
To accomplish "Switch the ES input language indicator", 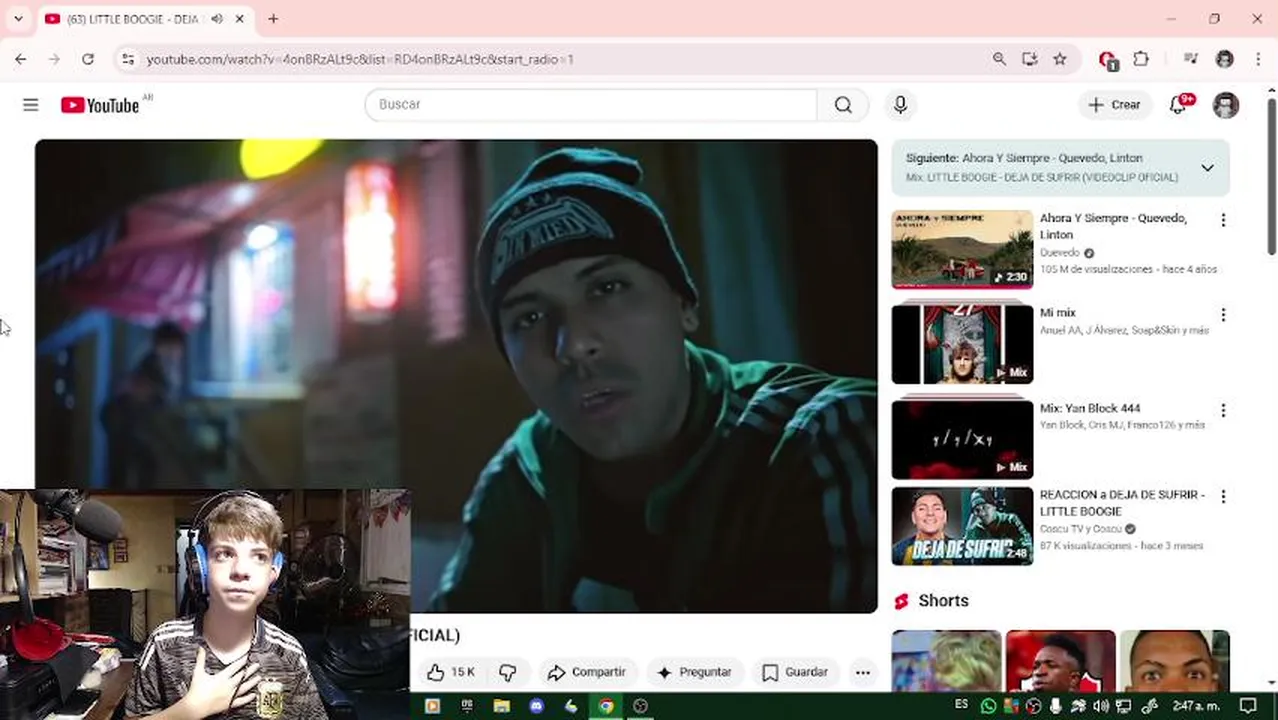I will click(961, 704).
